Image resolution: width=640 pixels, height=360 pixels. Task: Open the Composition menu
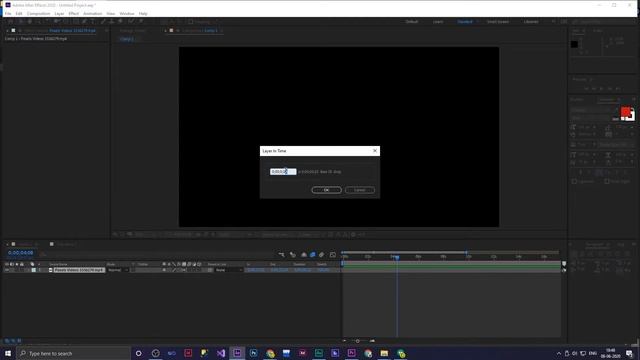click(x=38, y=13)
